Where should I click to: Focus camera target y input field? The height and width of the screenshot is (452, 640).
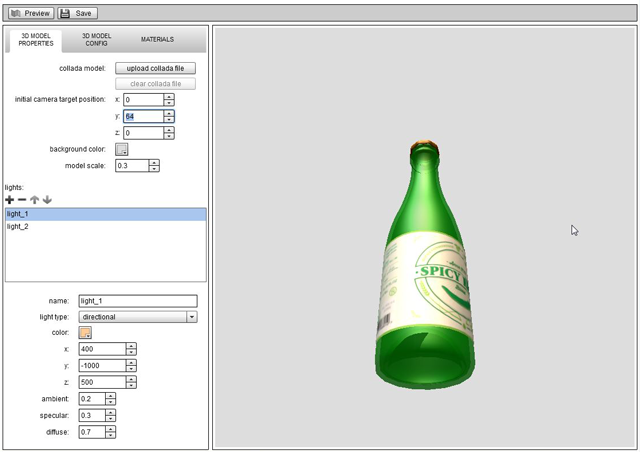(x=144, y=116)
